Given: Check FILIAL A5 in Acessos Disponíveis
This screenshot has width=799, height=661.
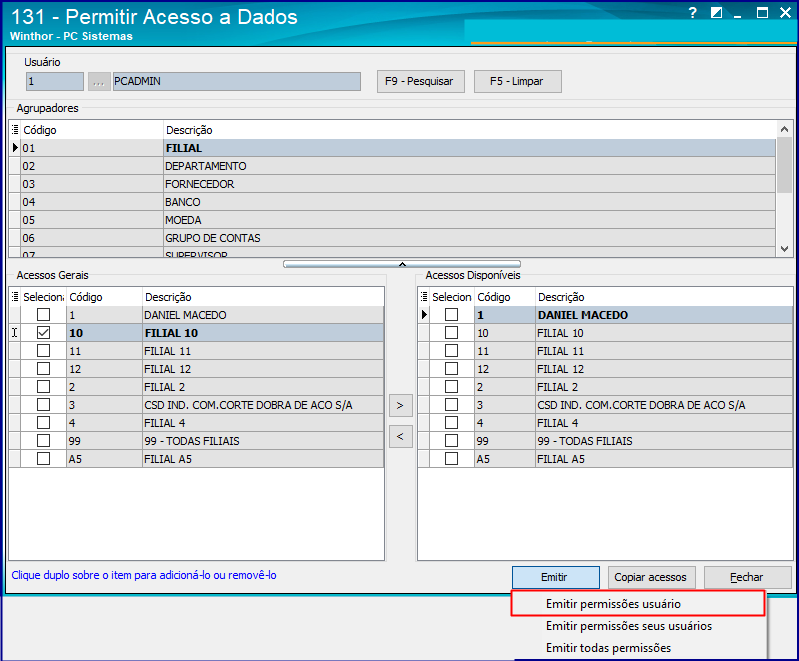Looking at the screenshot, I should pos(451,459).
